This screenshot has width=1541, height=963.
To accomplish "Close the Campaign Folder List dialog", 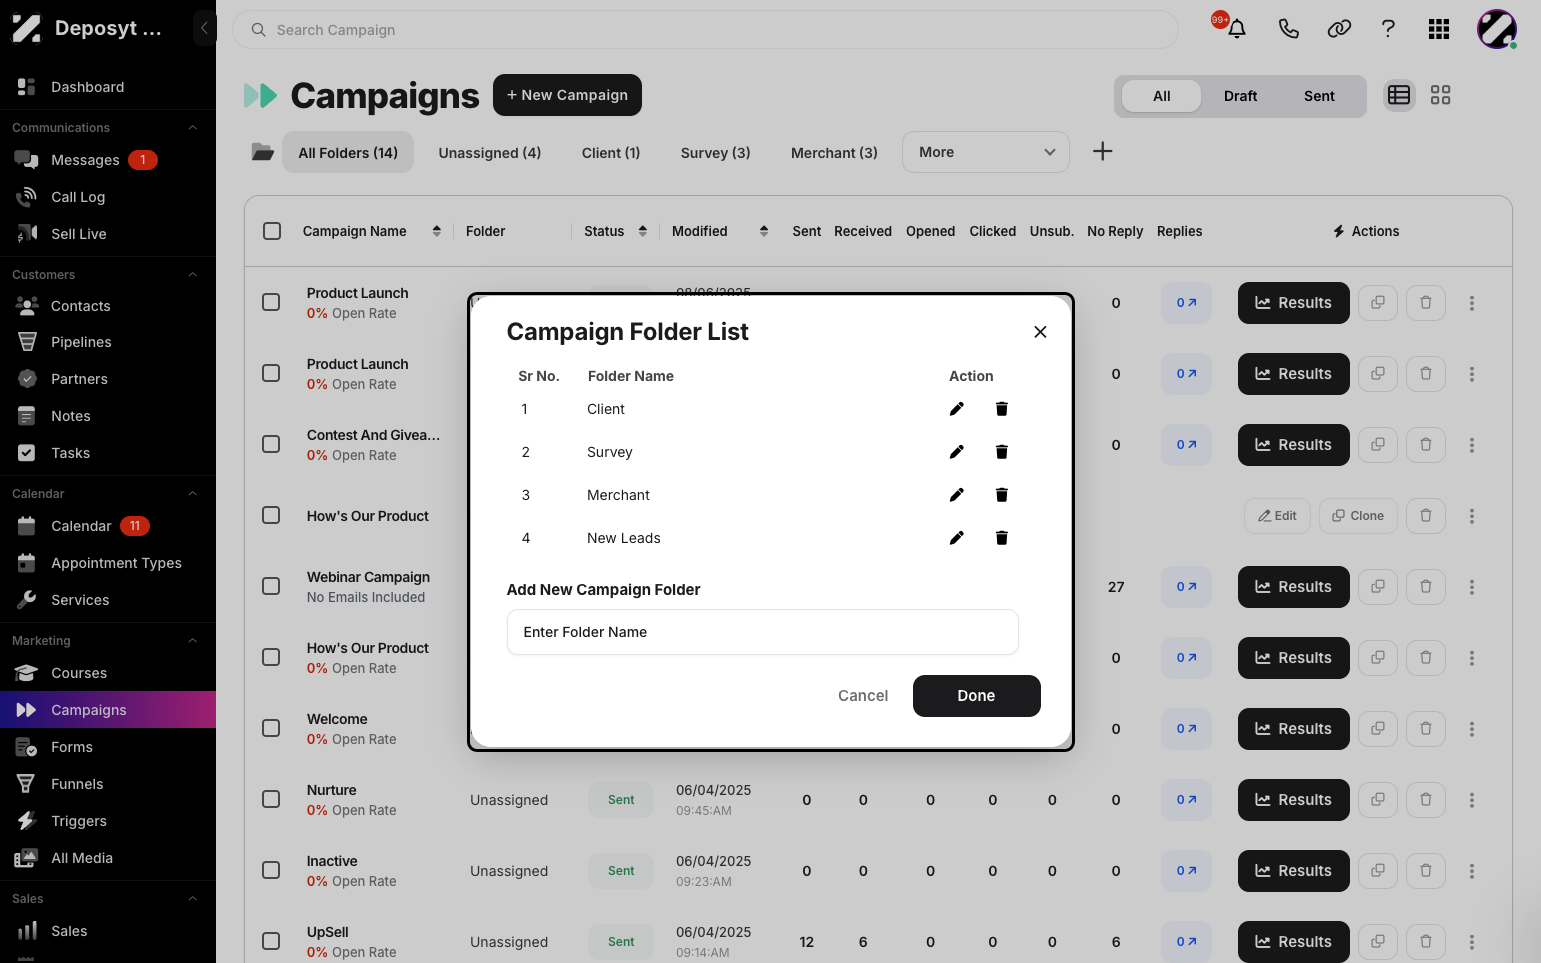I will (x=1040, y=332).
